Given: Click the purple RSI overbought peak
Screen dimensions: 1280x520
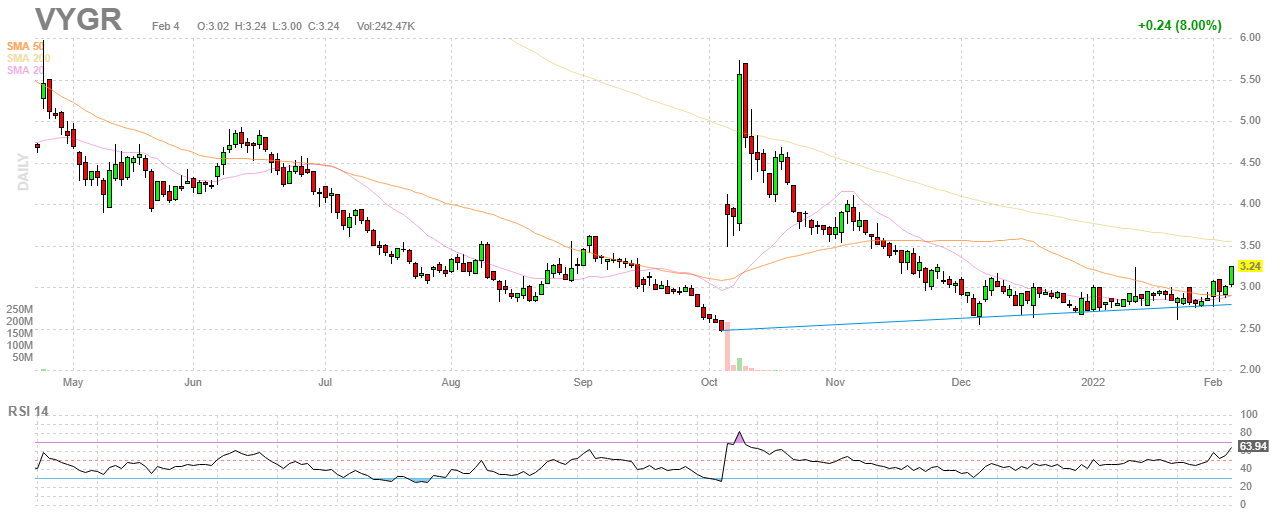Looking at the screenshot, I should coord(739,436).
